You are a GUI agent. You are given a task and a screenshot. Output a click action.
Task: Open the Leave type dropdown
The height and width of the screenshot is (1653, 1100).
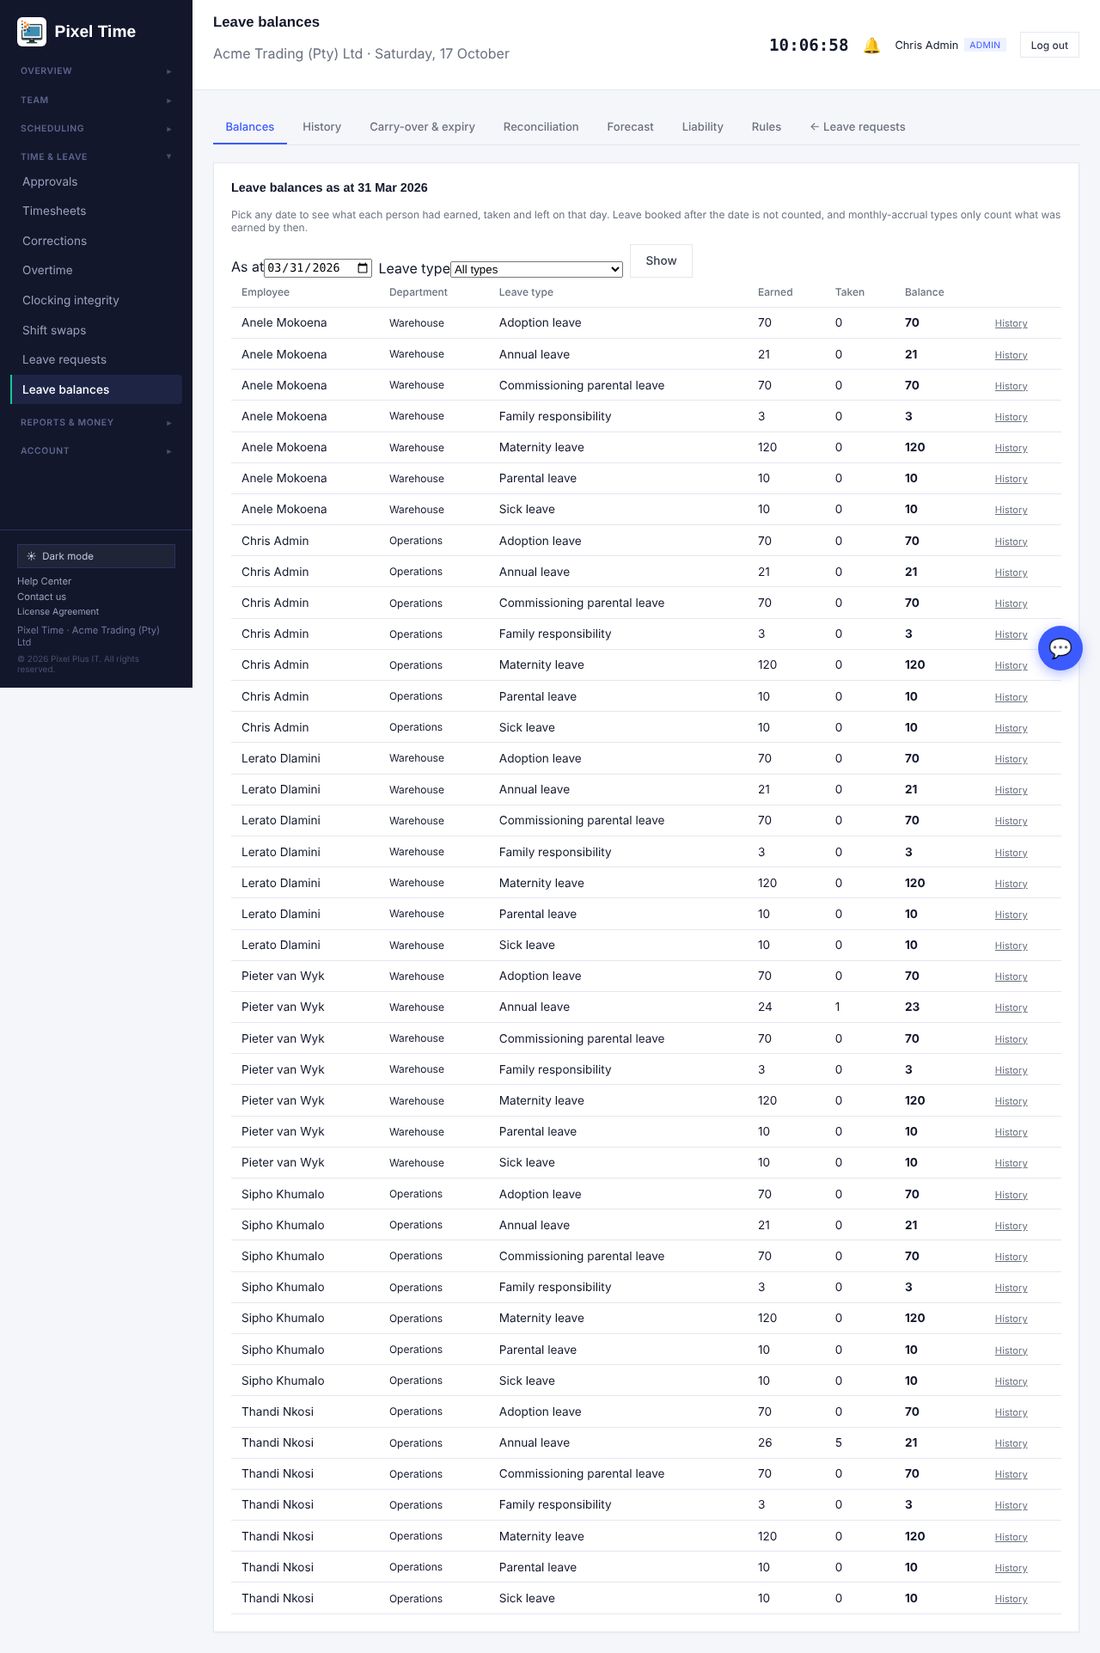point(537,269)
